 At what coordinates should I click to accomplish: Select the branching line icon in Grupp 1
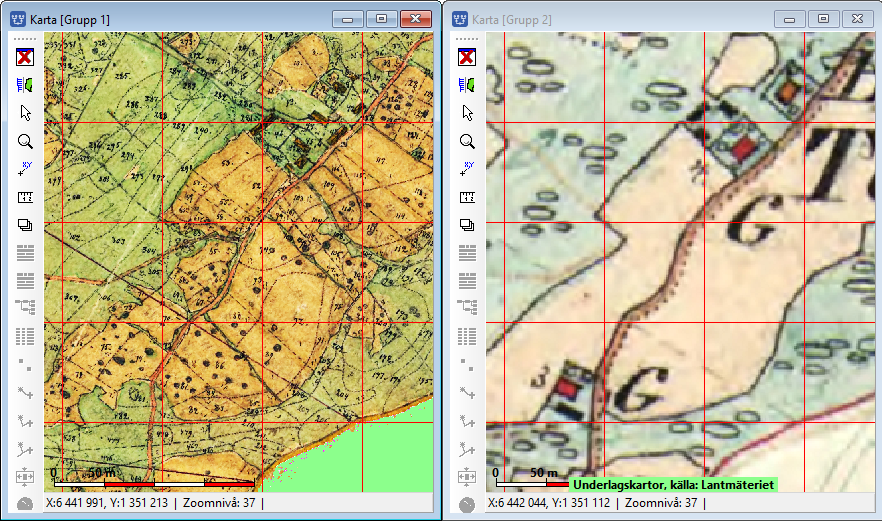[25, 449]
